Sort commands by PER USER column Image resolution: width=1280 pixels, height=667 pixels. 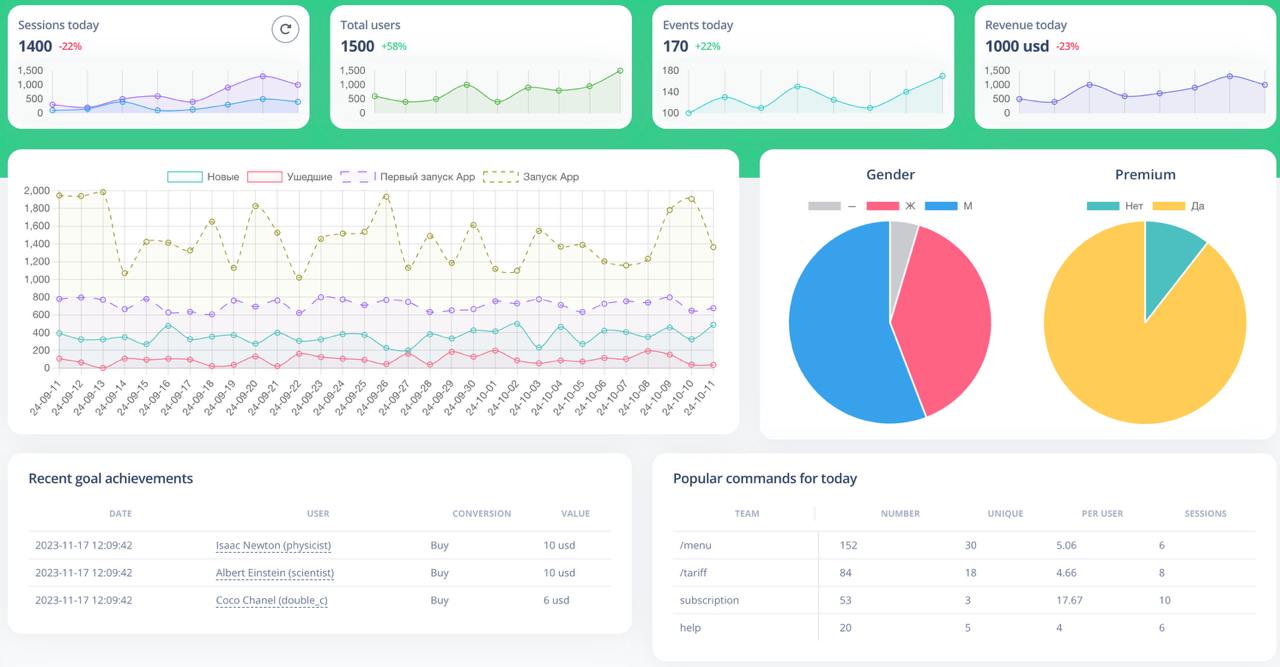point(1102,514)
